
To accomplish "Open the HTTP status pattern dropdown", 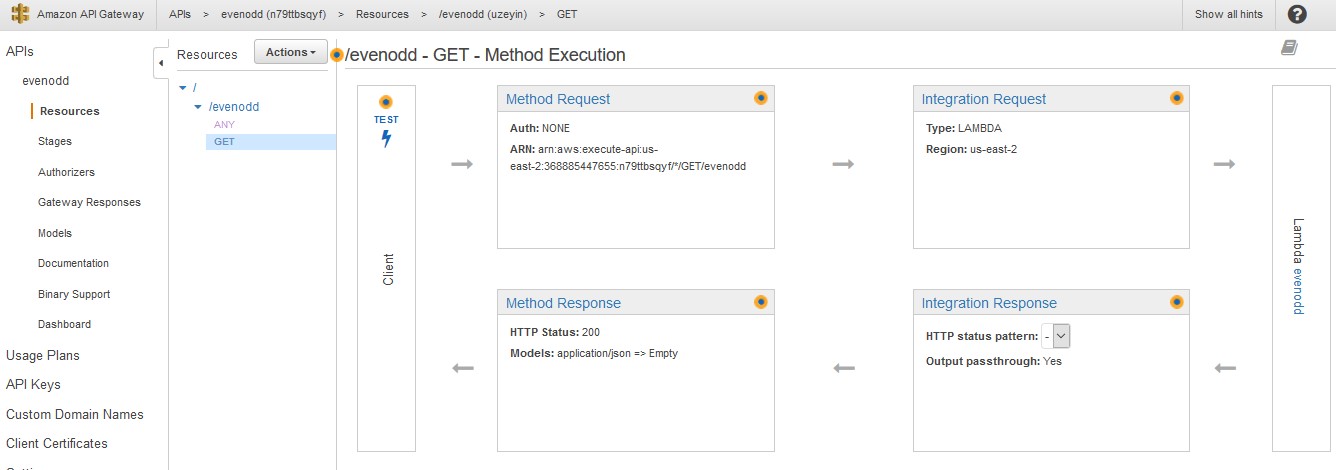I will pos(1056,336).
